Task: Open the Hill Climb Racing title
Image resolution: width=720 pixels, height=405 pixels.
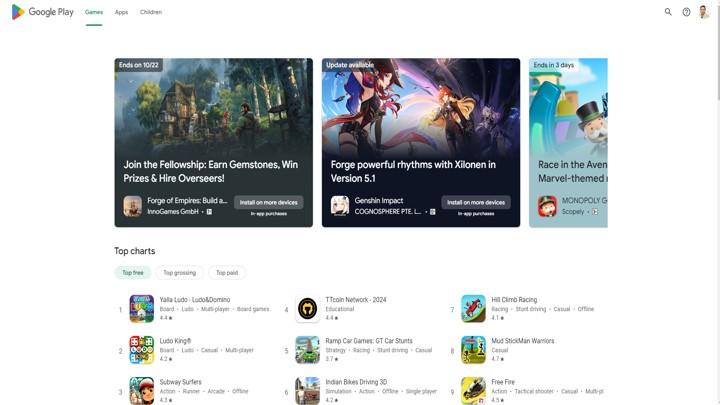Action: tap(514, 300)
